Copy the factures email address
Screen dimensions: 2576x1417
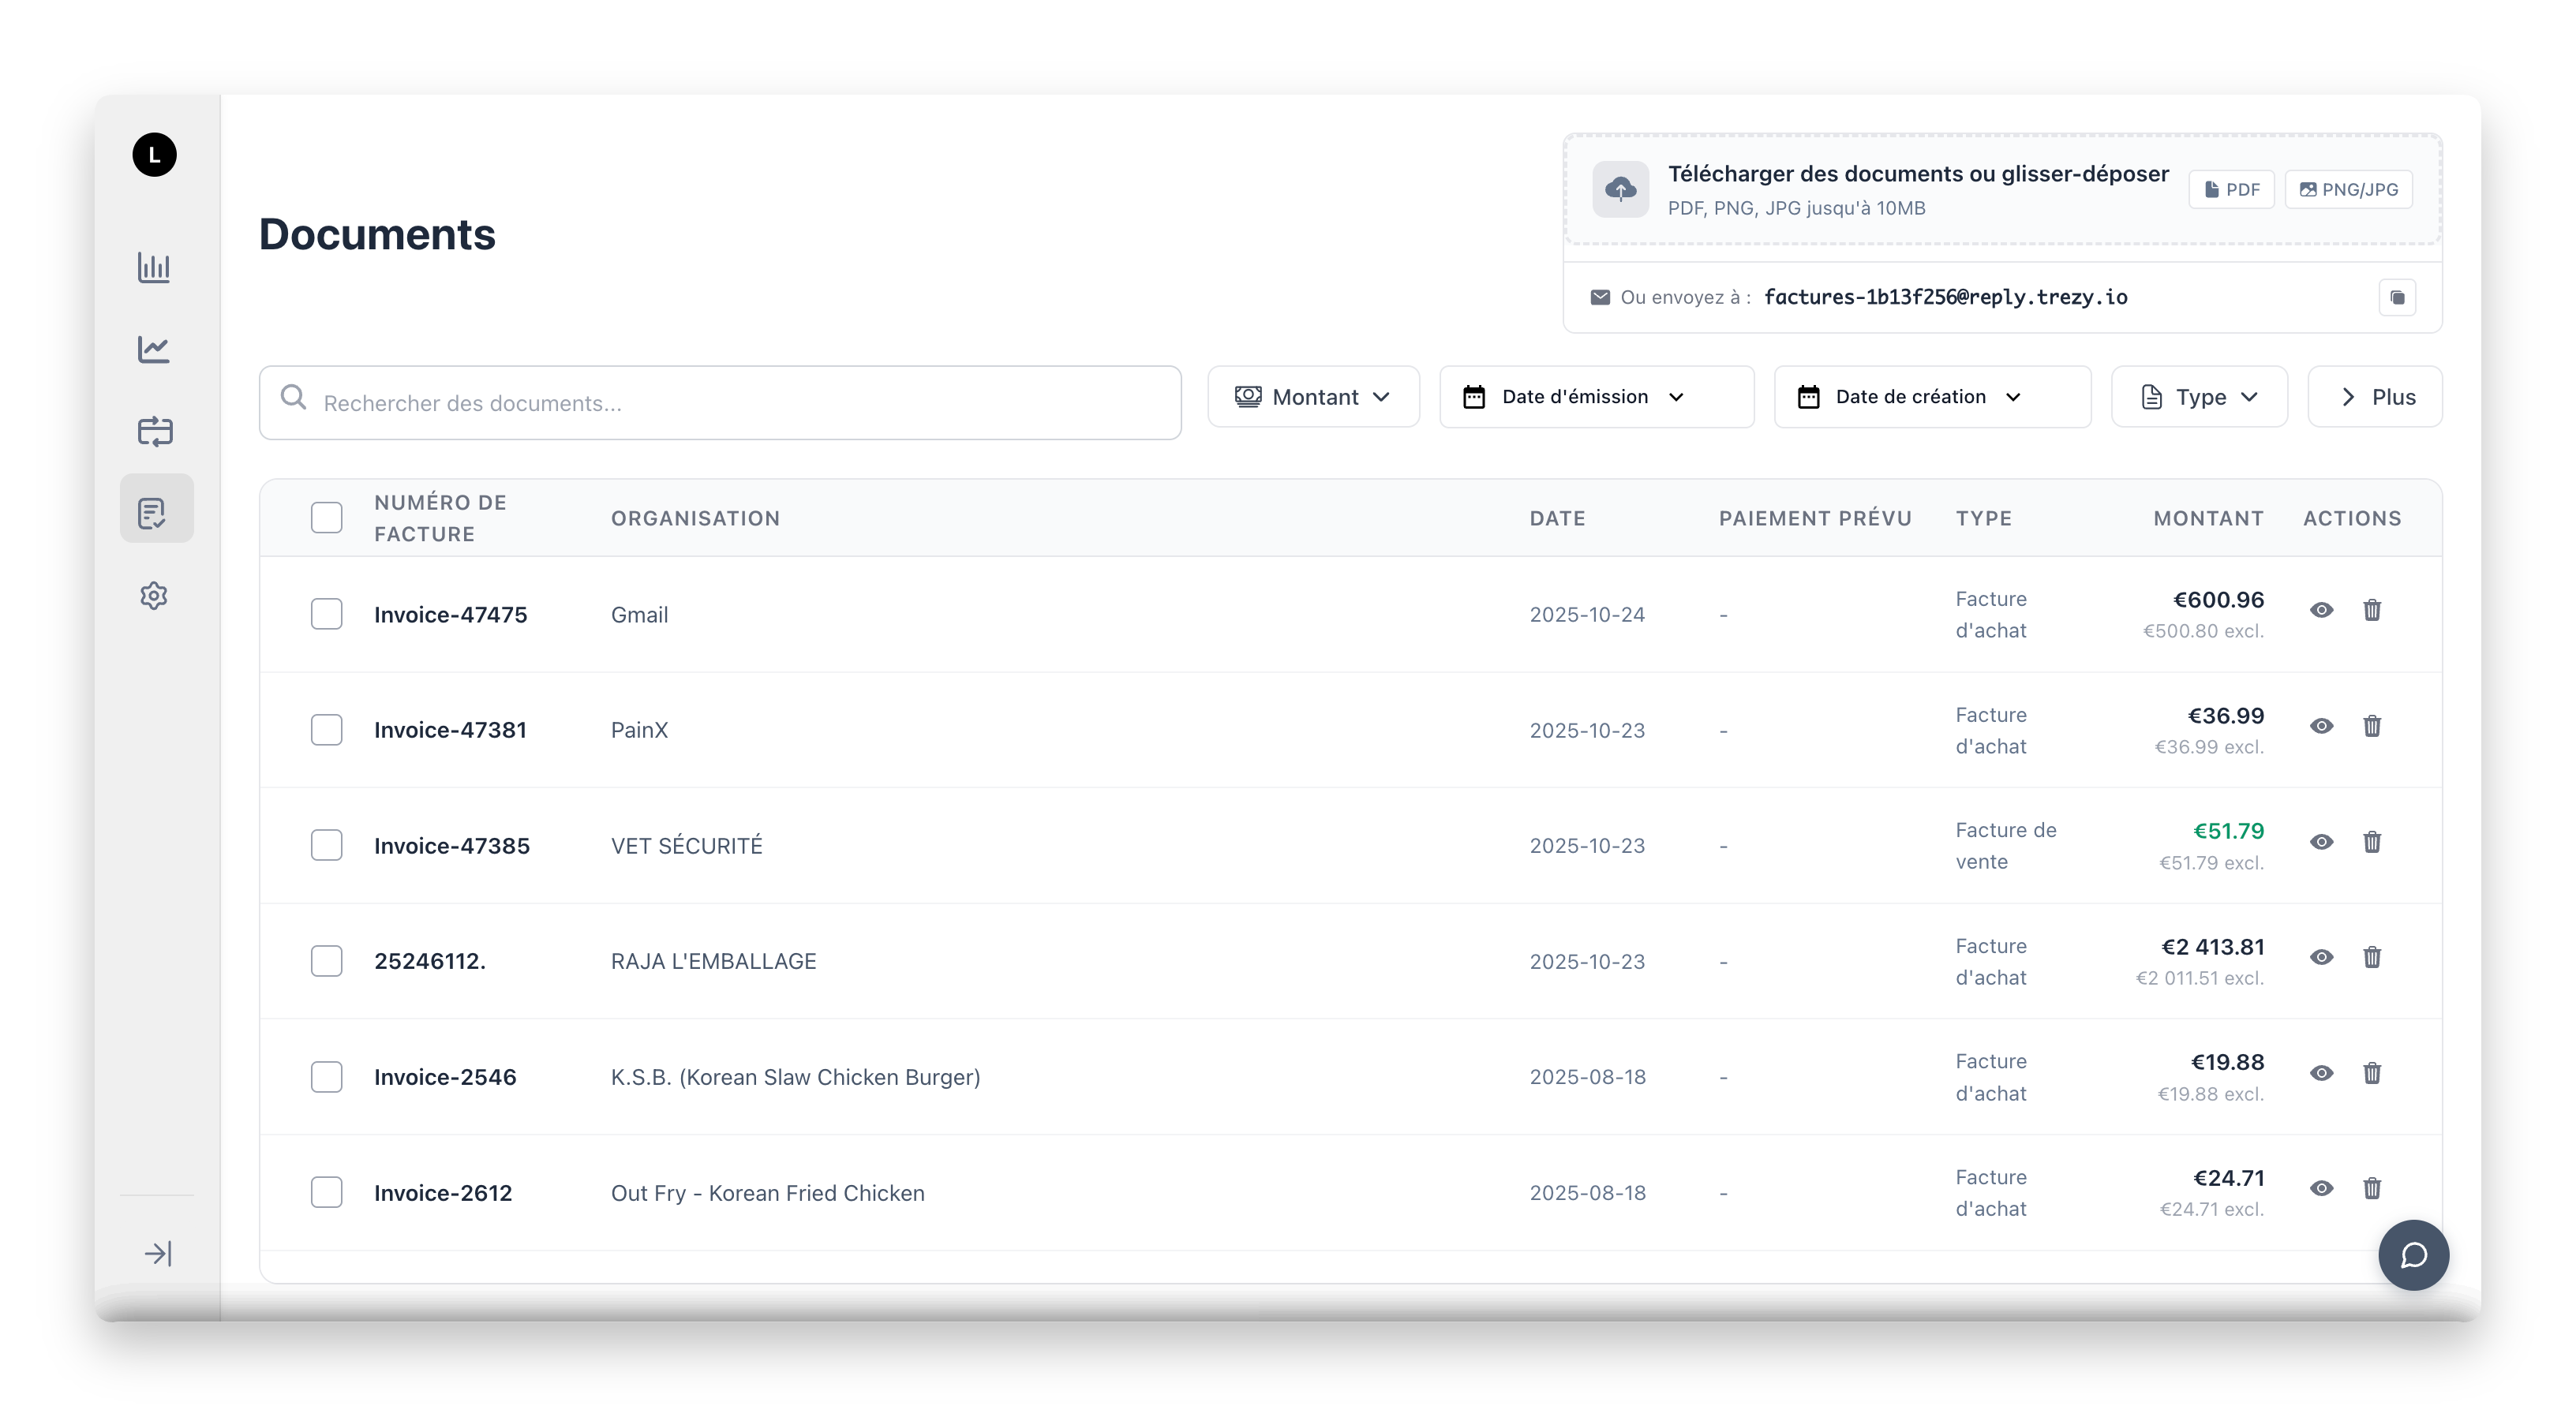click(x=2397, y=297)
